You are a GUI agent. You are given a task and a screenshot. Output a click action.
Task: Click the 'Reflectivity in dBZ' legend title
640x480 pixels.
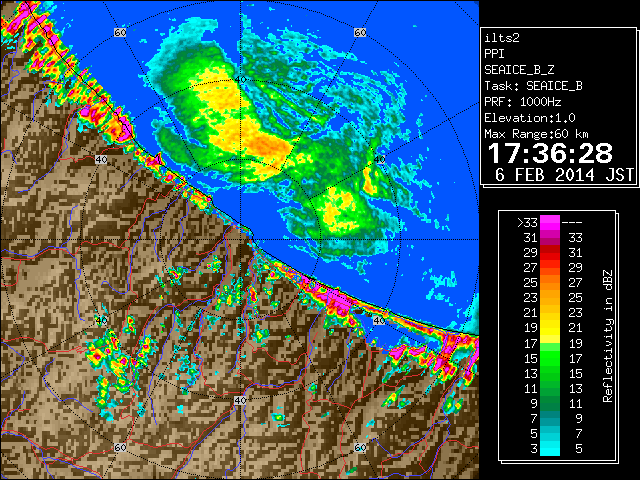(x=607, y=336)
